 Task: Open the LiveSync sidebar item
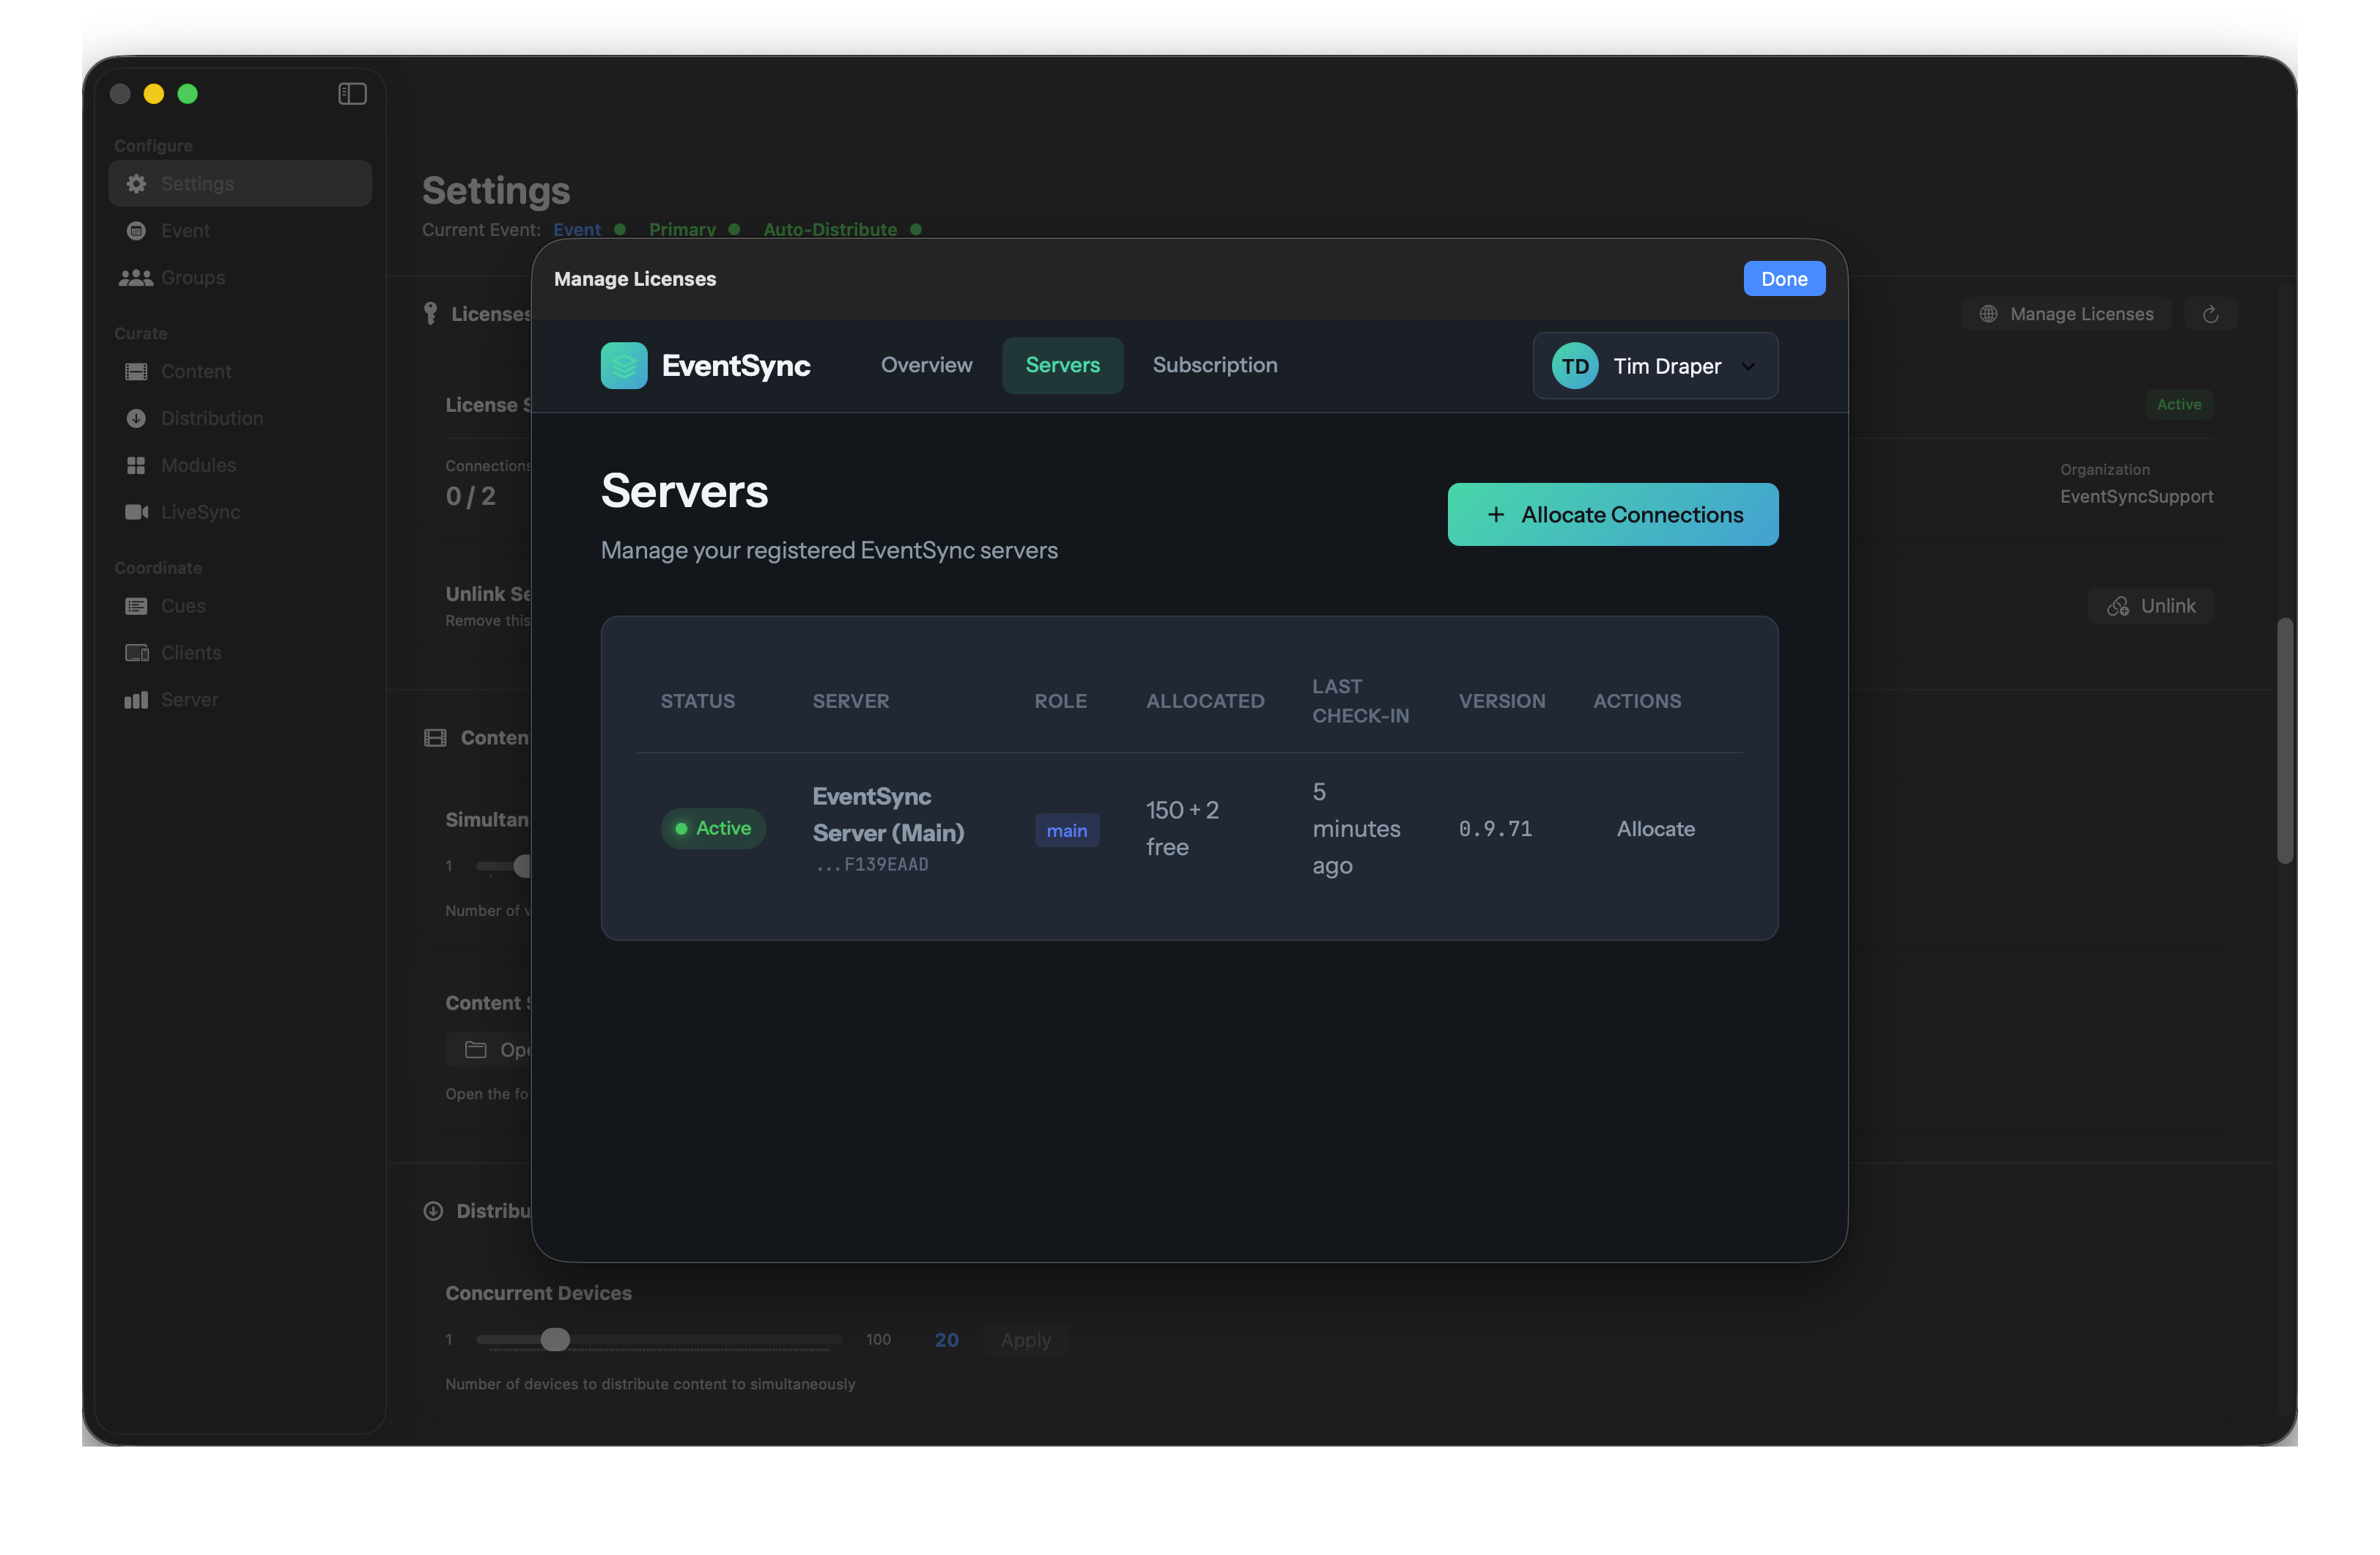click(x=240, y=512)
